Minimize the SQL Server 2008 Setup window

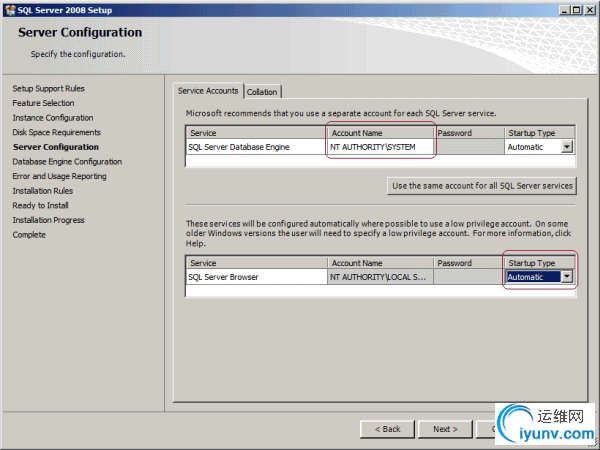pyautogui.click(x=564, y=10)
